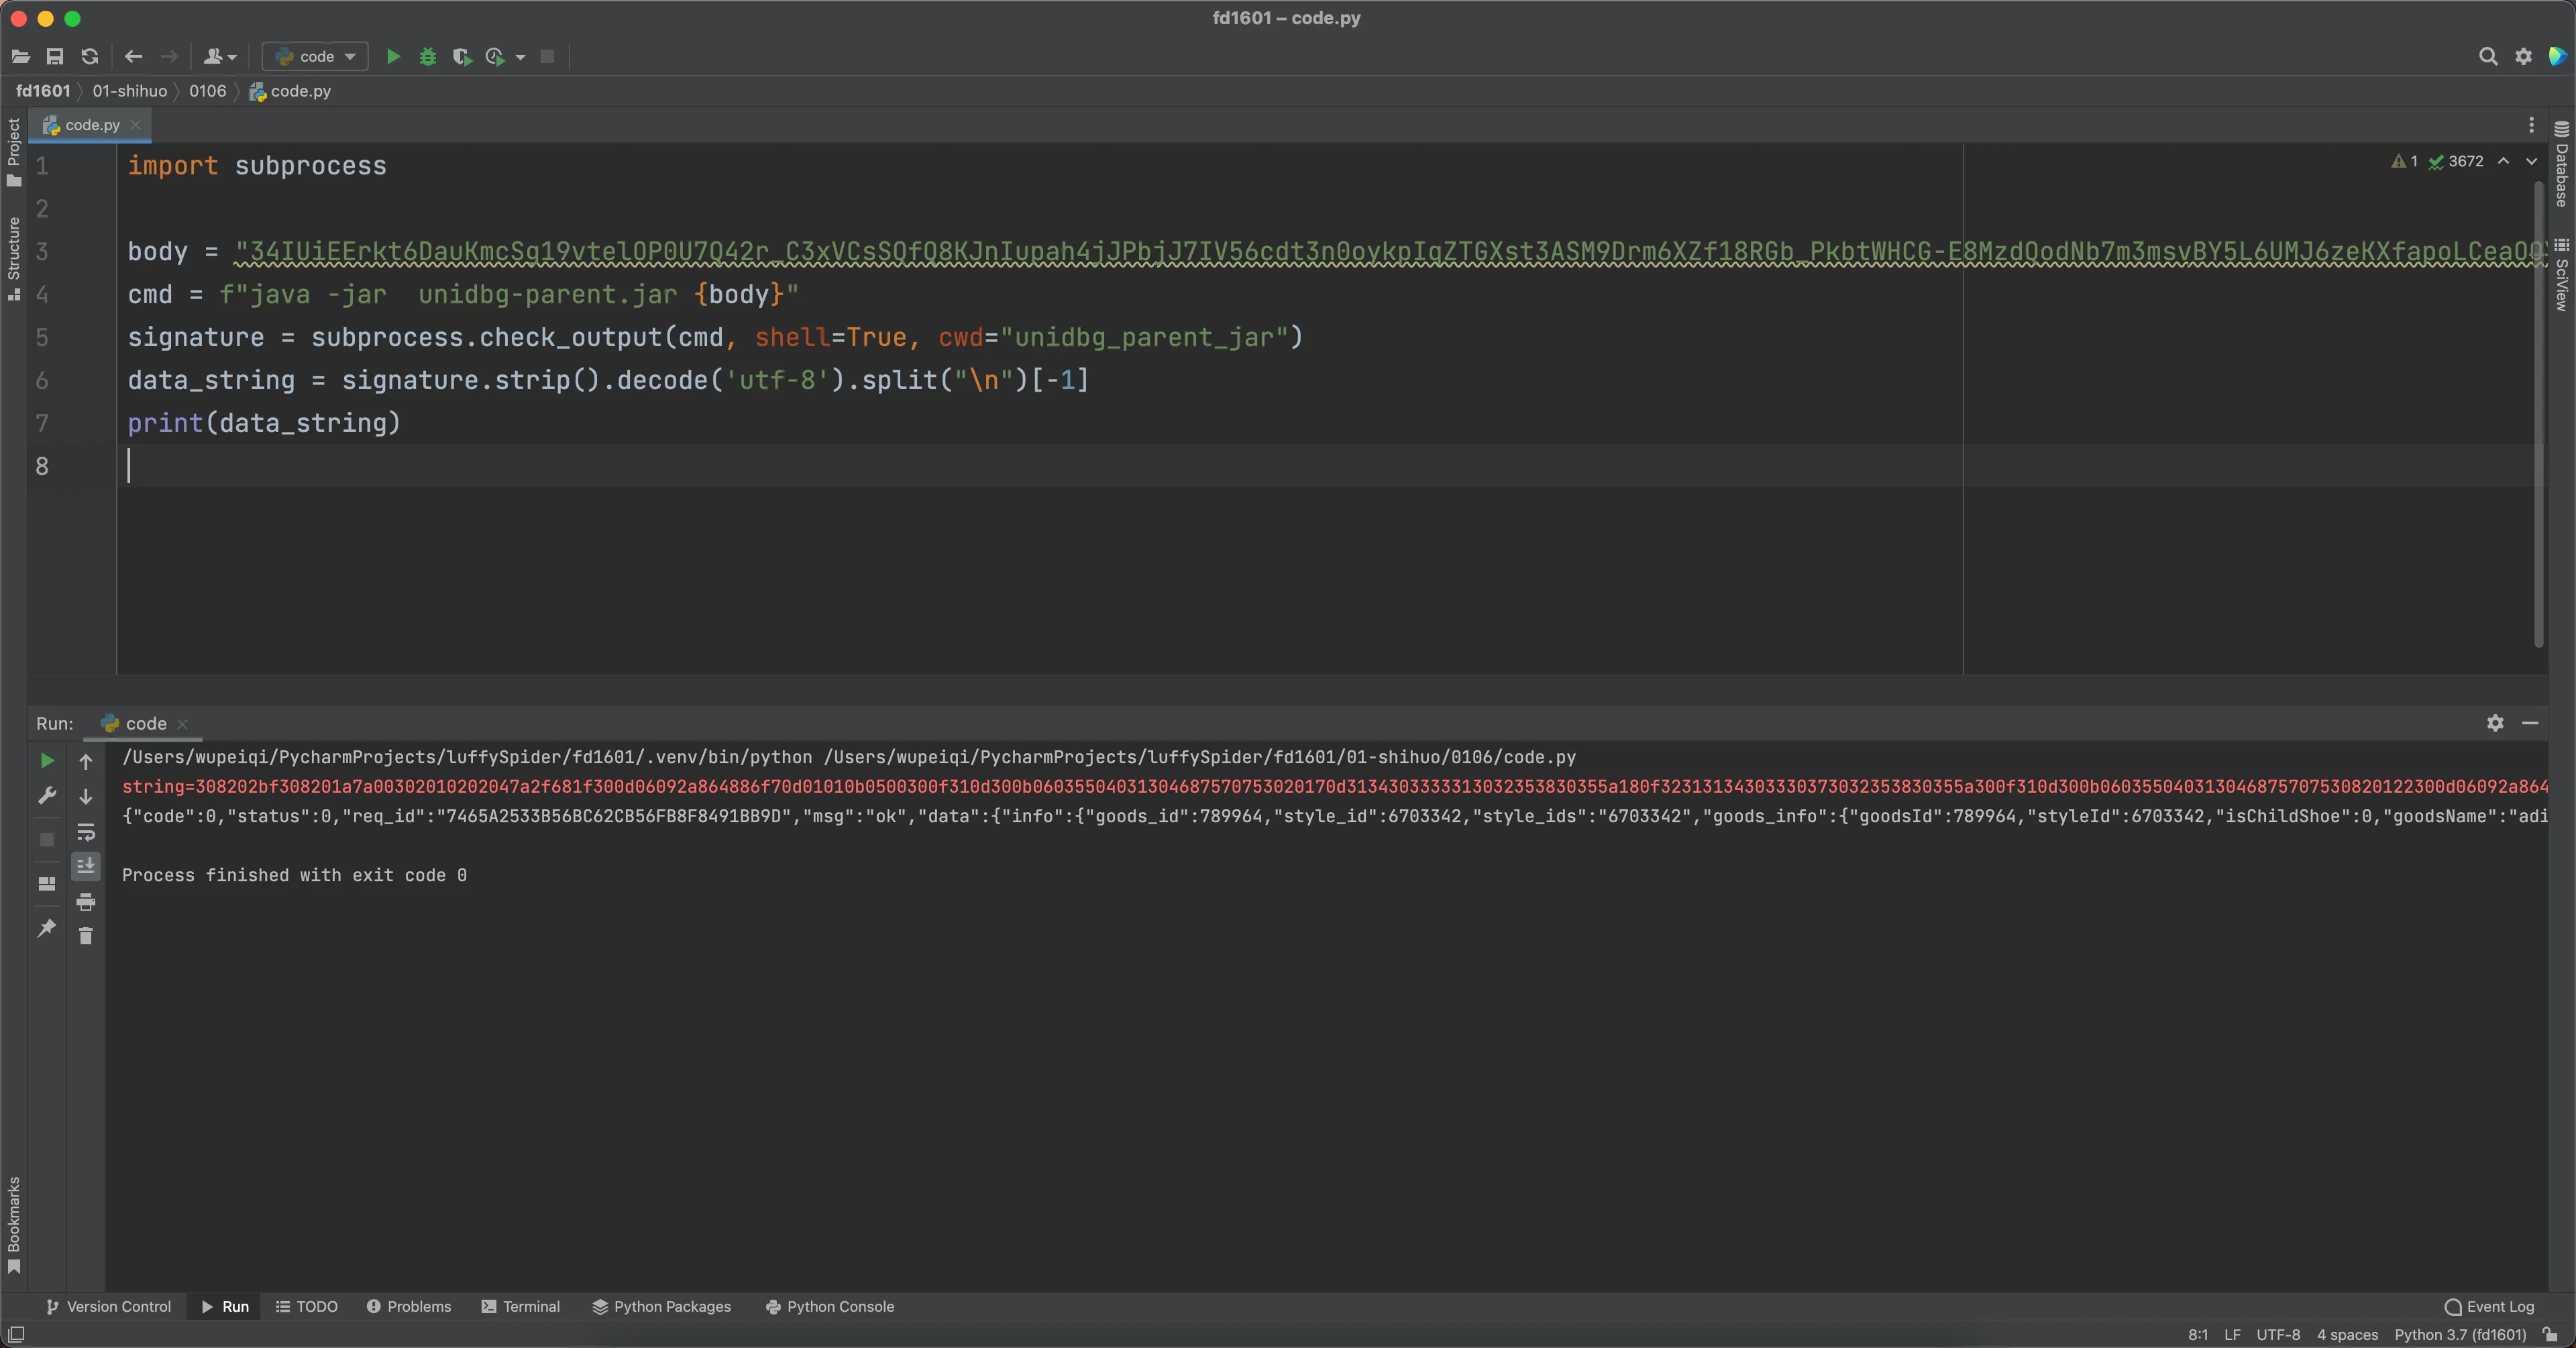Screen dimensions: 2576x1348
Task: Click the 'print' call on line 7
Action: point(165,423)
